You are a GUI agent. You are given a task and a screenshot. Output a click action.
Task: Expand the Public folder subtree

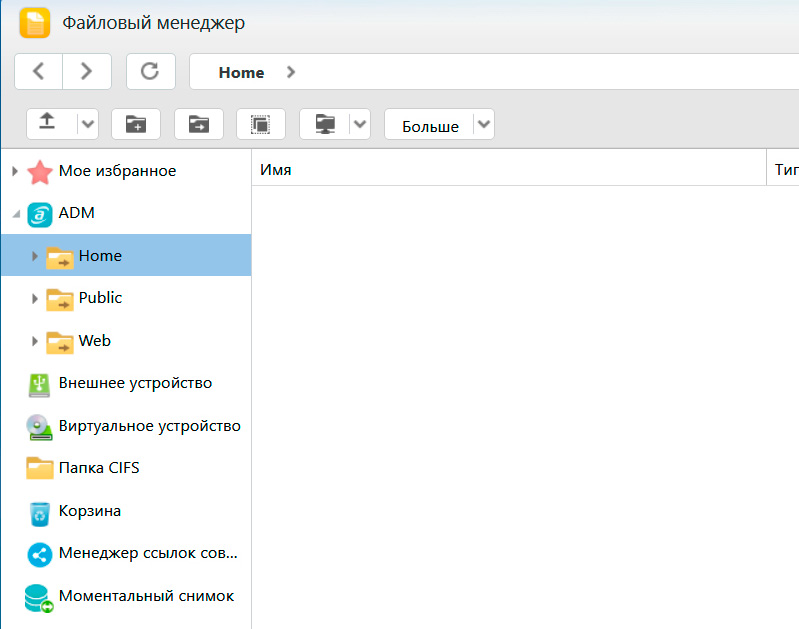[x=35, y=298]
